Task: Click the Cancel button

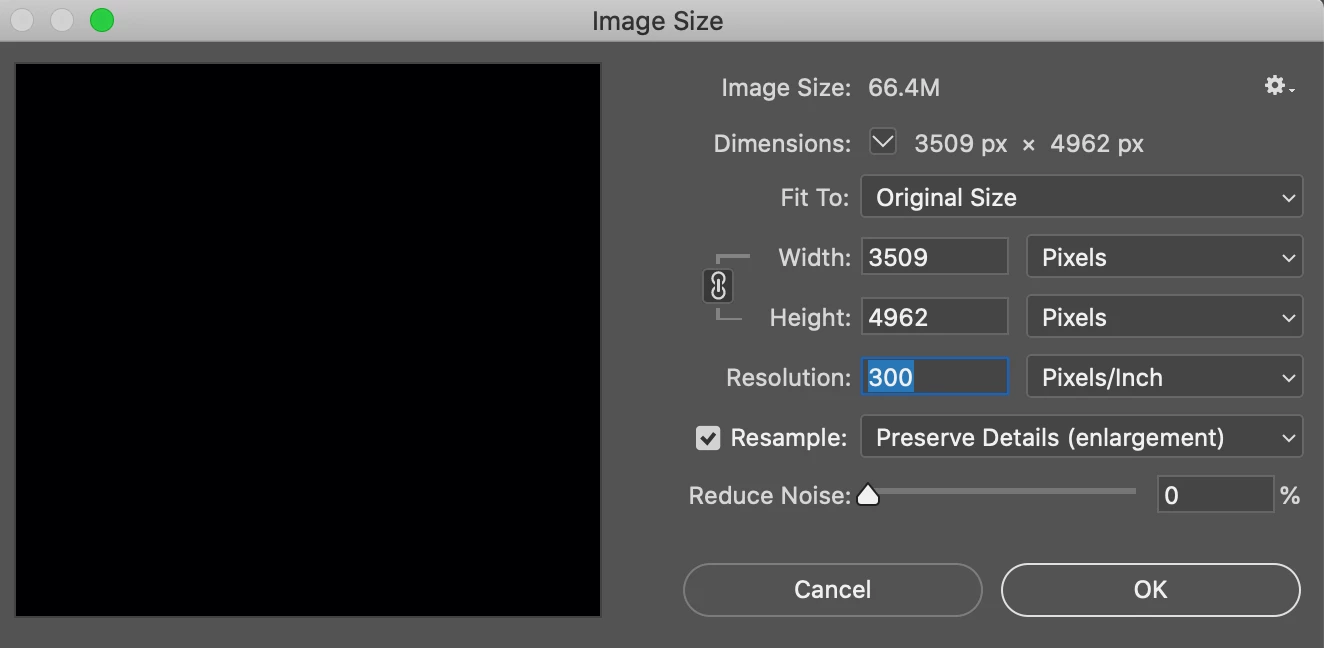Action: [832, 589]
